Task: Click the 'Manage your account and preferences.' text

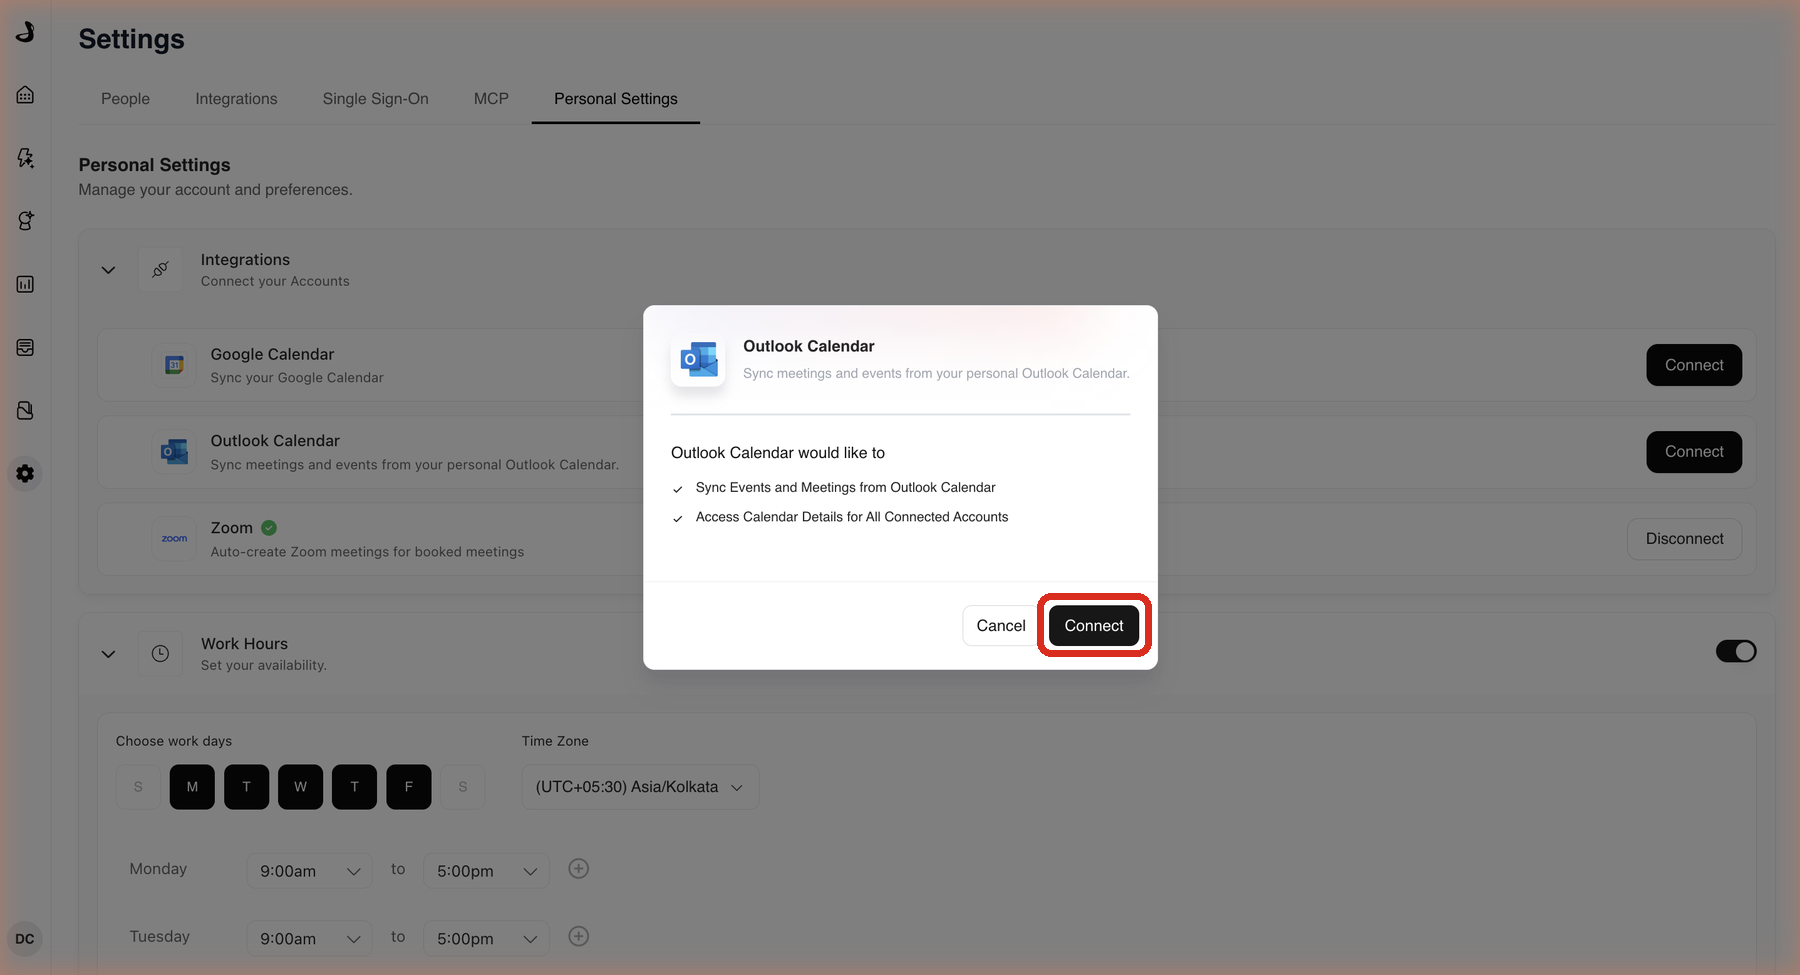Action: click(x=216, y=190)
